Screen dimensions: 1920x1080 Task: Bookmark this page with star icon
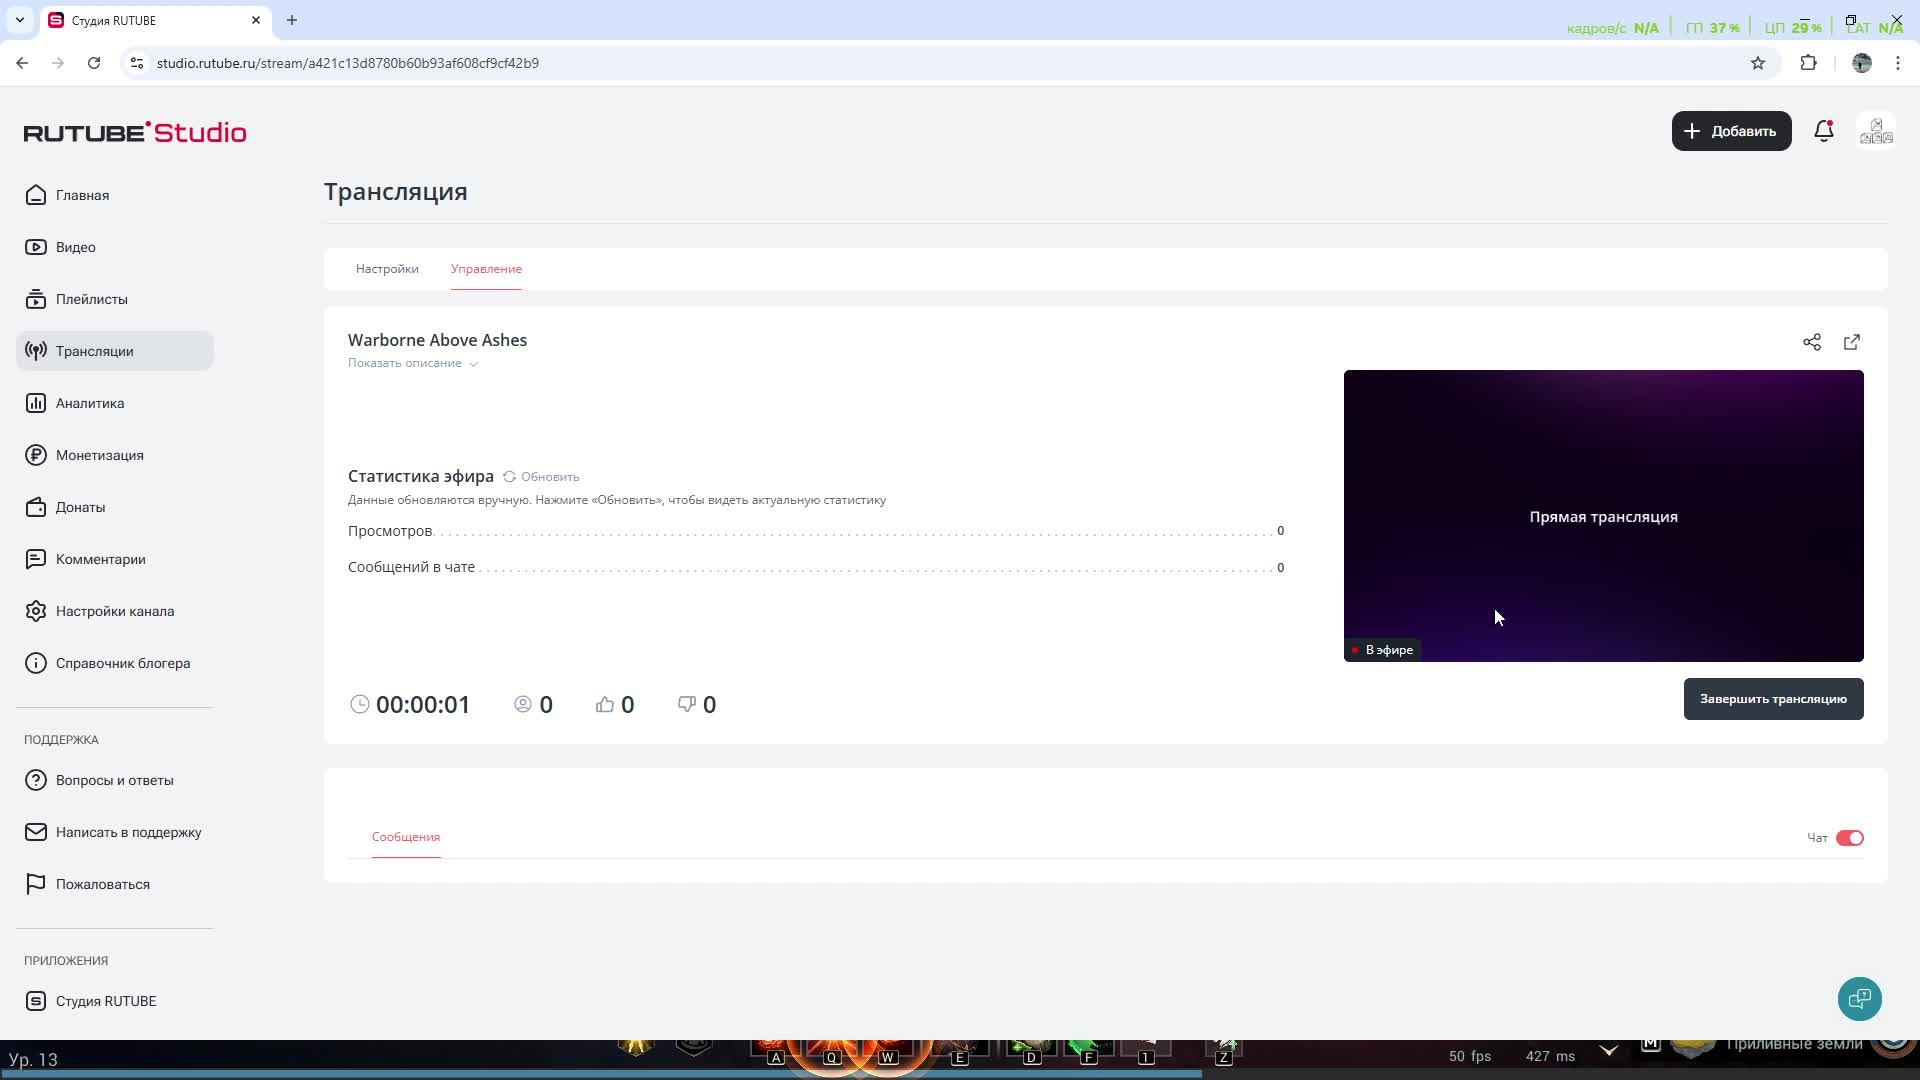point(1757,63)
